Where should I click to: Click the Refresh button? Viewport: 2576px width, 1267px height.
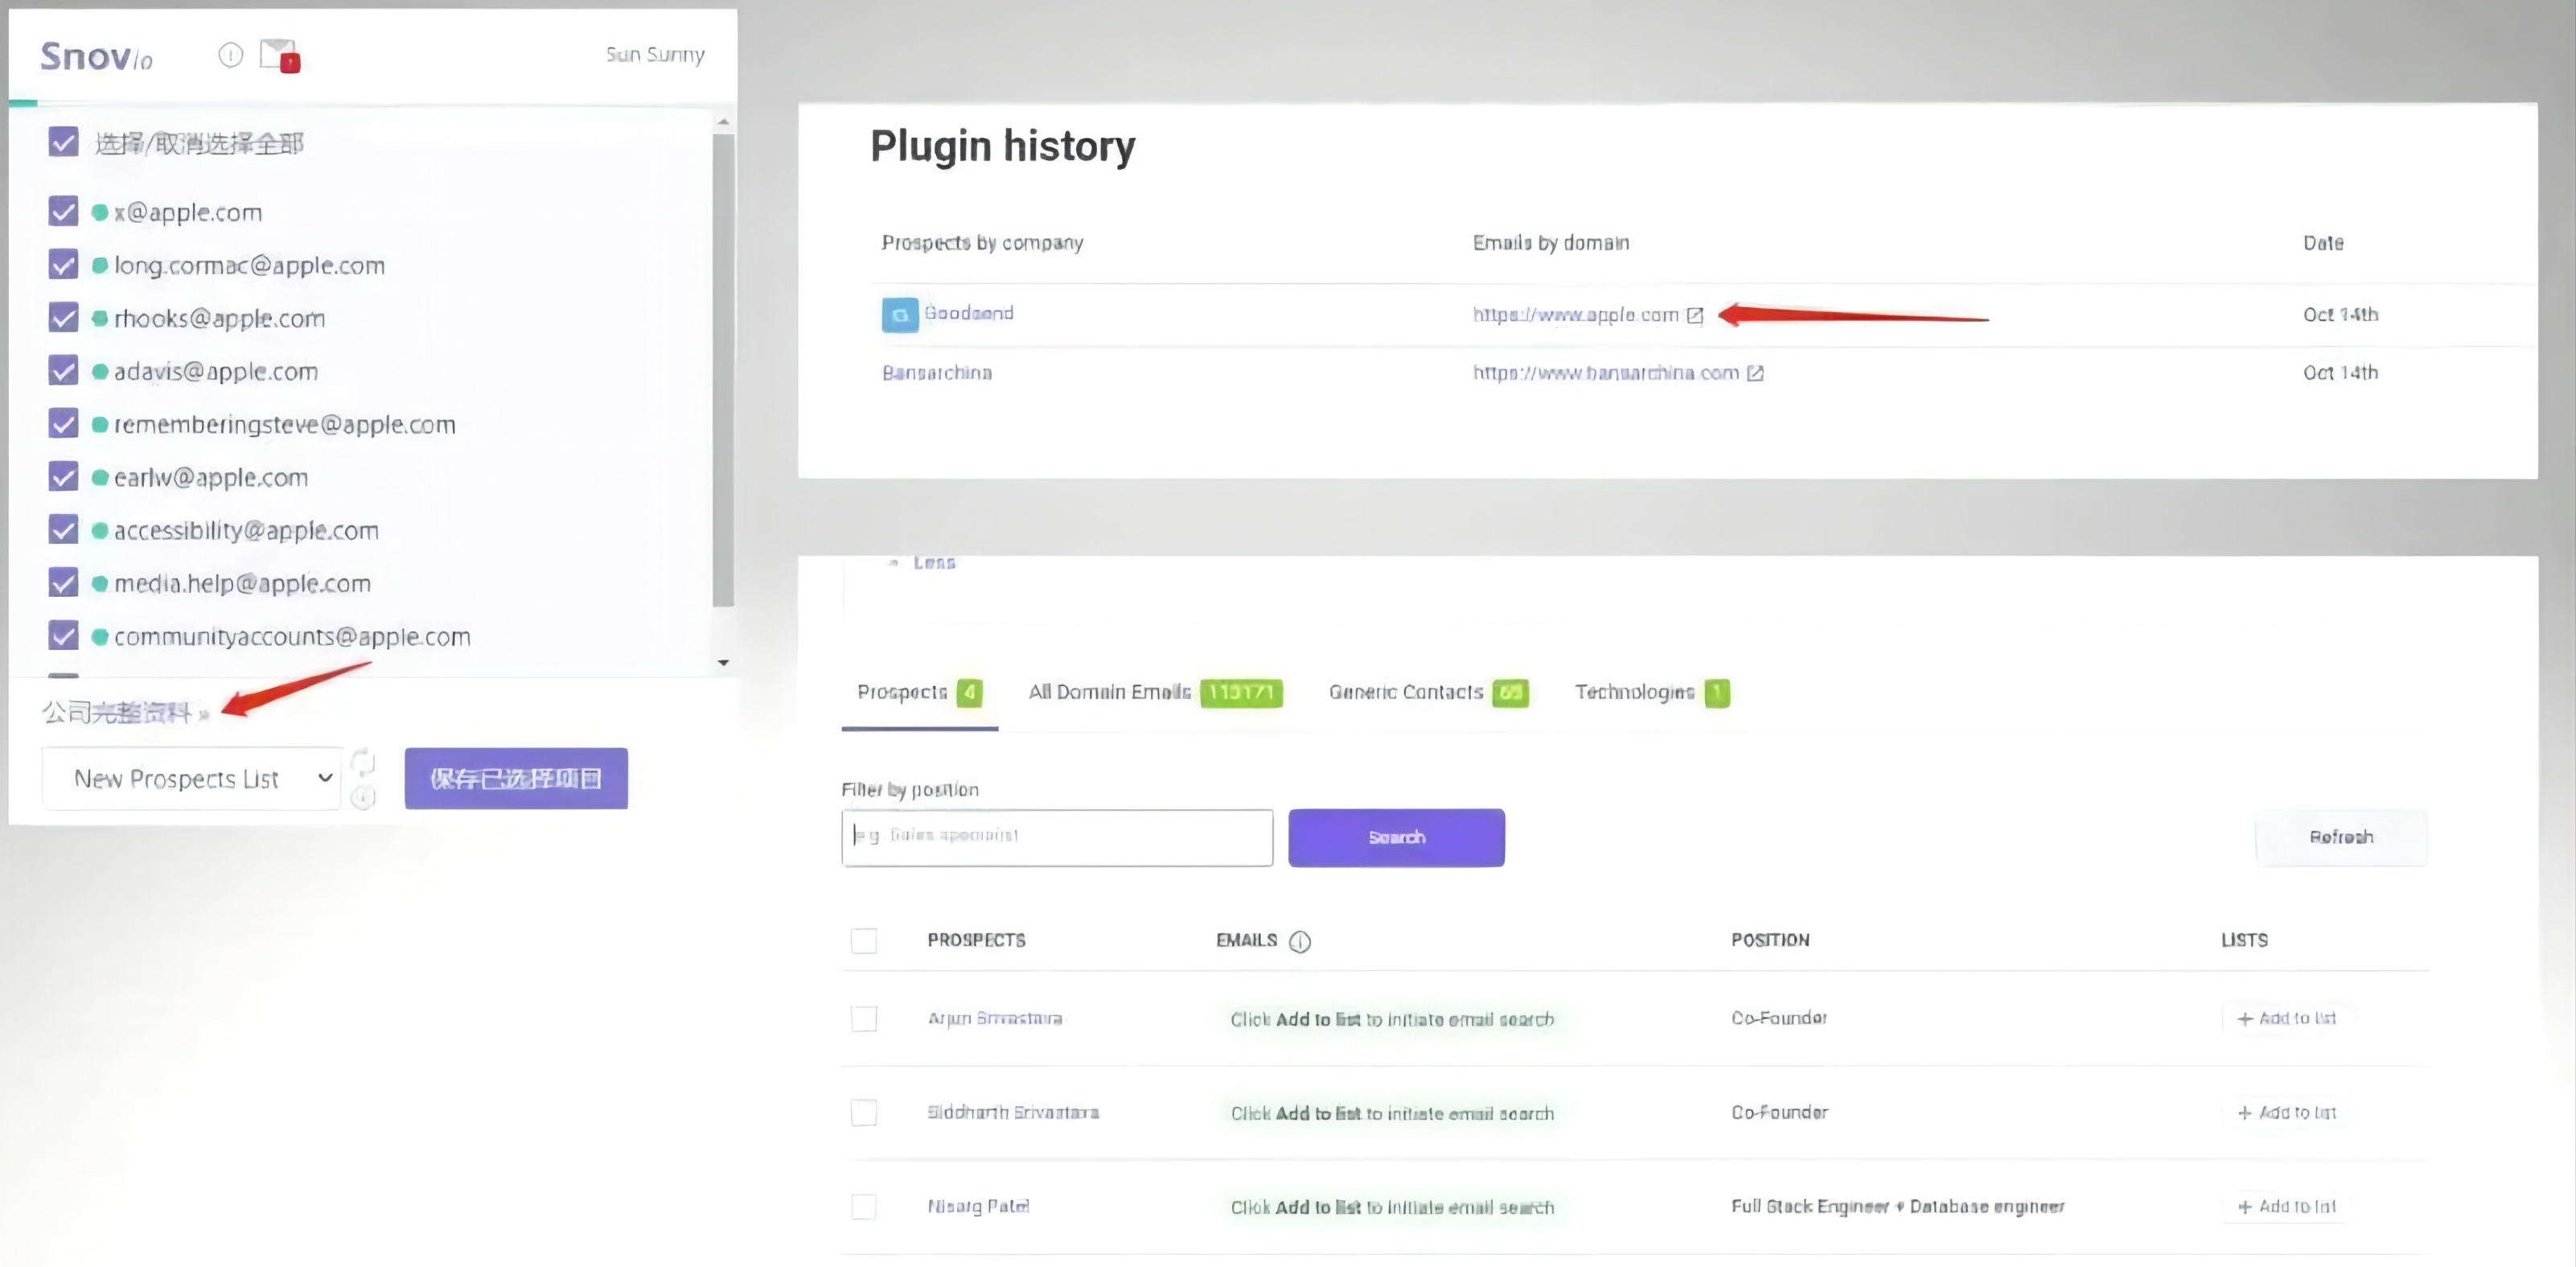click(x=2340, y=837)
